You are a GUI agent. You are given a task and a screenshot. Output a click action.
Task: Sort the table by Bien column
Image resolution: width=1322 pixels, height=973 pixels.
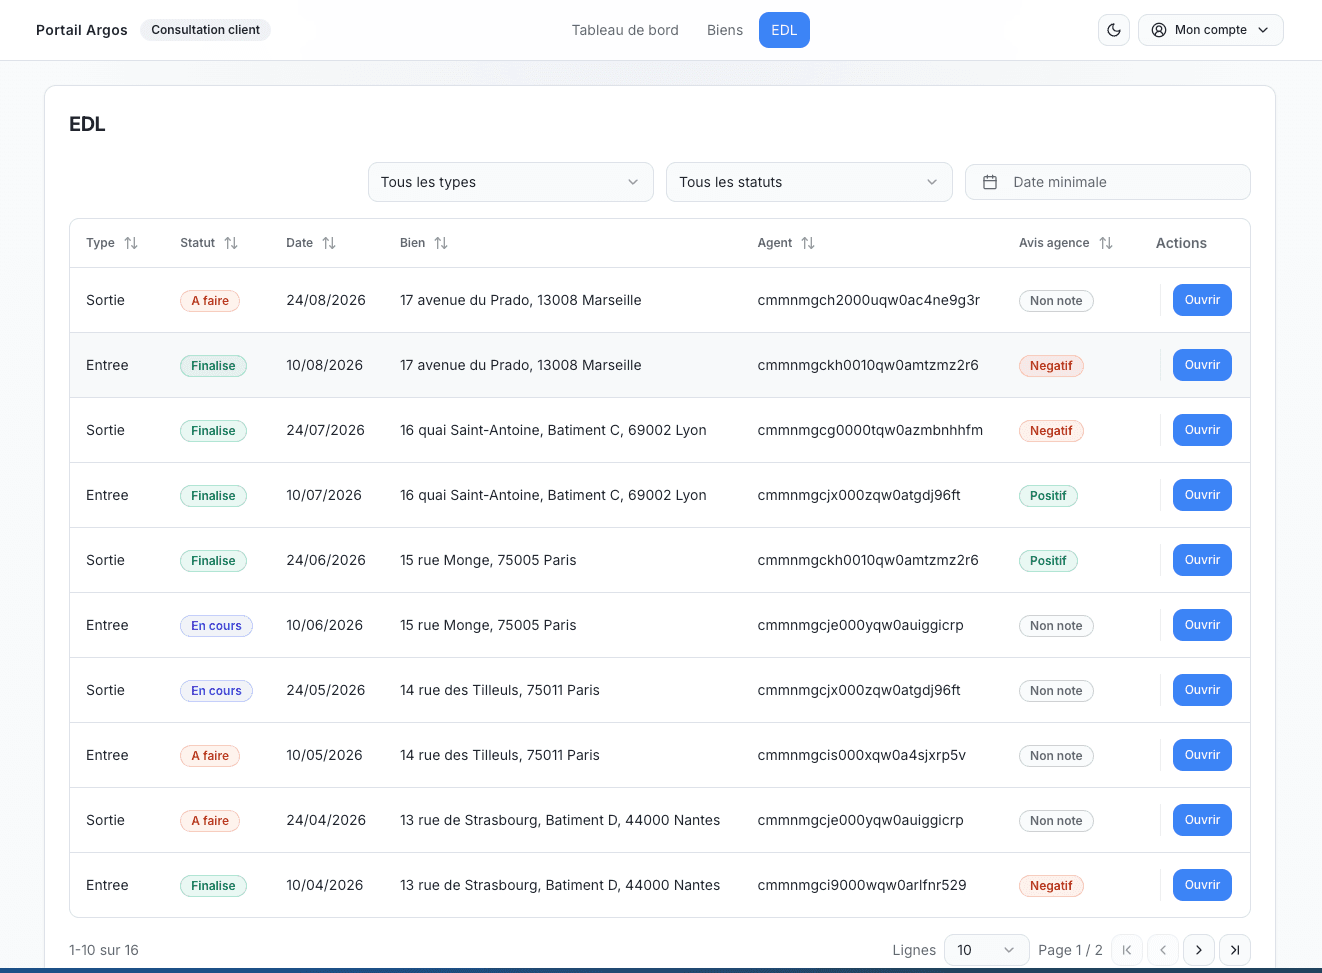[440, 243]
